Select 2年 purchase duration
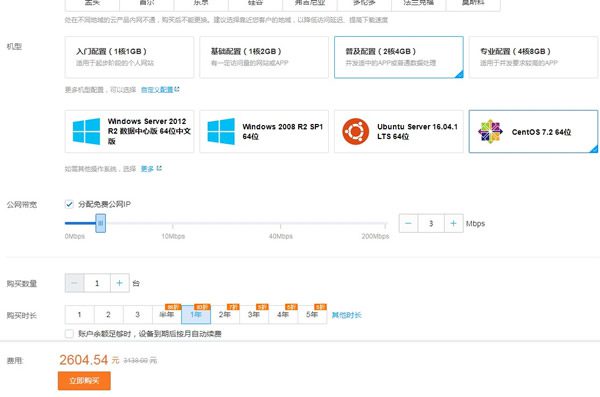 pos(225,315)
